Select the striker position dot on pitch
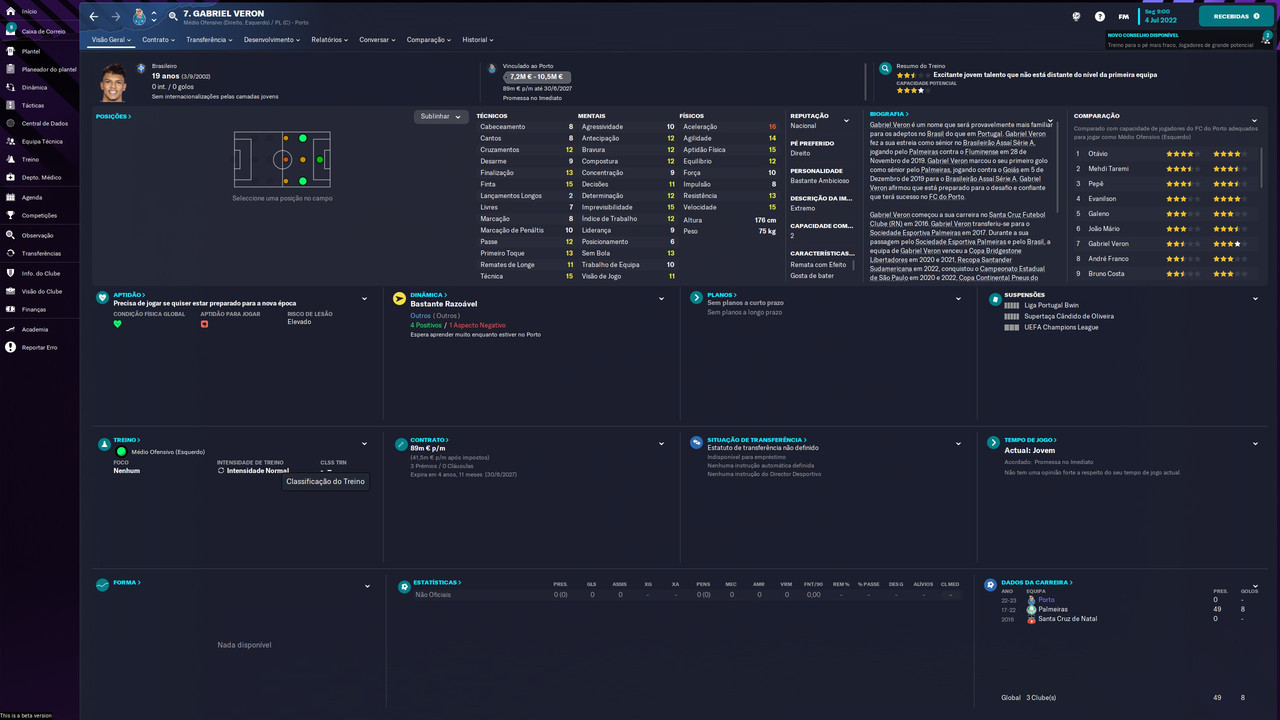 tap(319, 160)
